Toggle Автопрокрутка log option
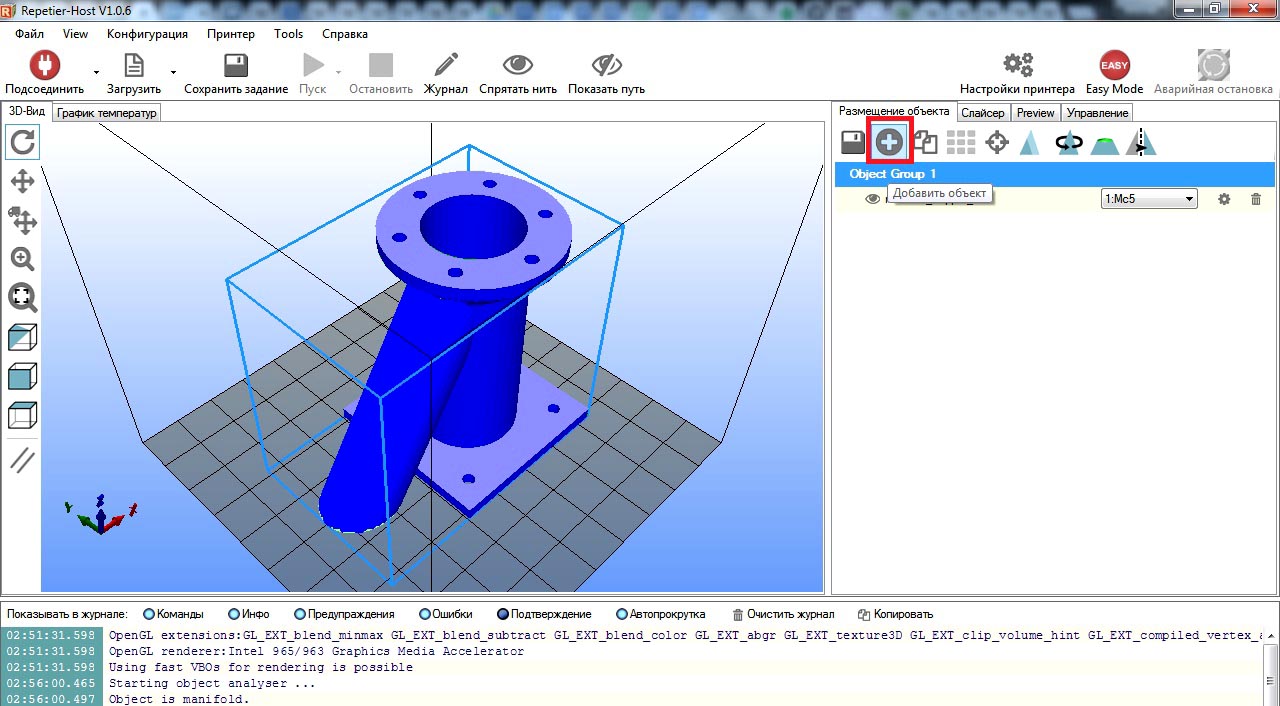The width and height of the screenshot is (1280, 706). tap(661, 614)
